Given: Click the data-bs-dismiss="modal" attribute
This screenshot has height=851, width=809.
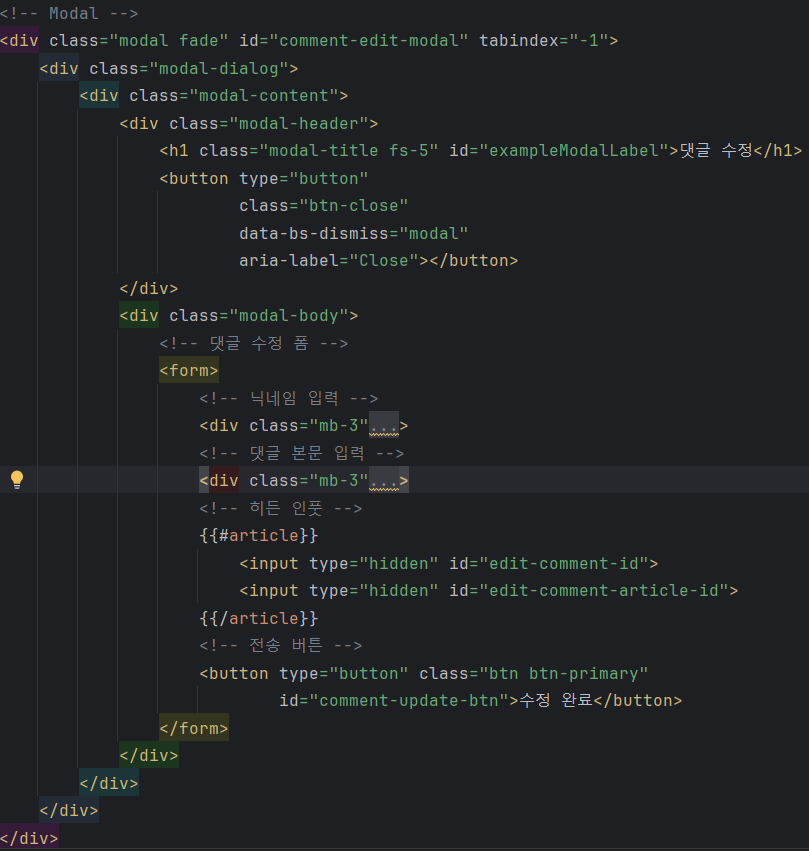Looking at the screenshot, I should pyautogui.click(x=353, y=233).
